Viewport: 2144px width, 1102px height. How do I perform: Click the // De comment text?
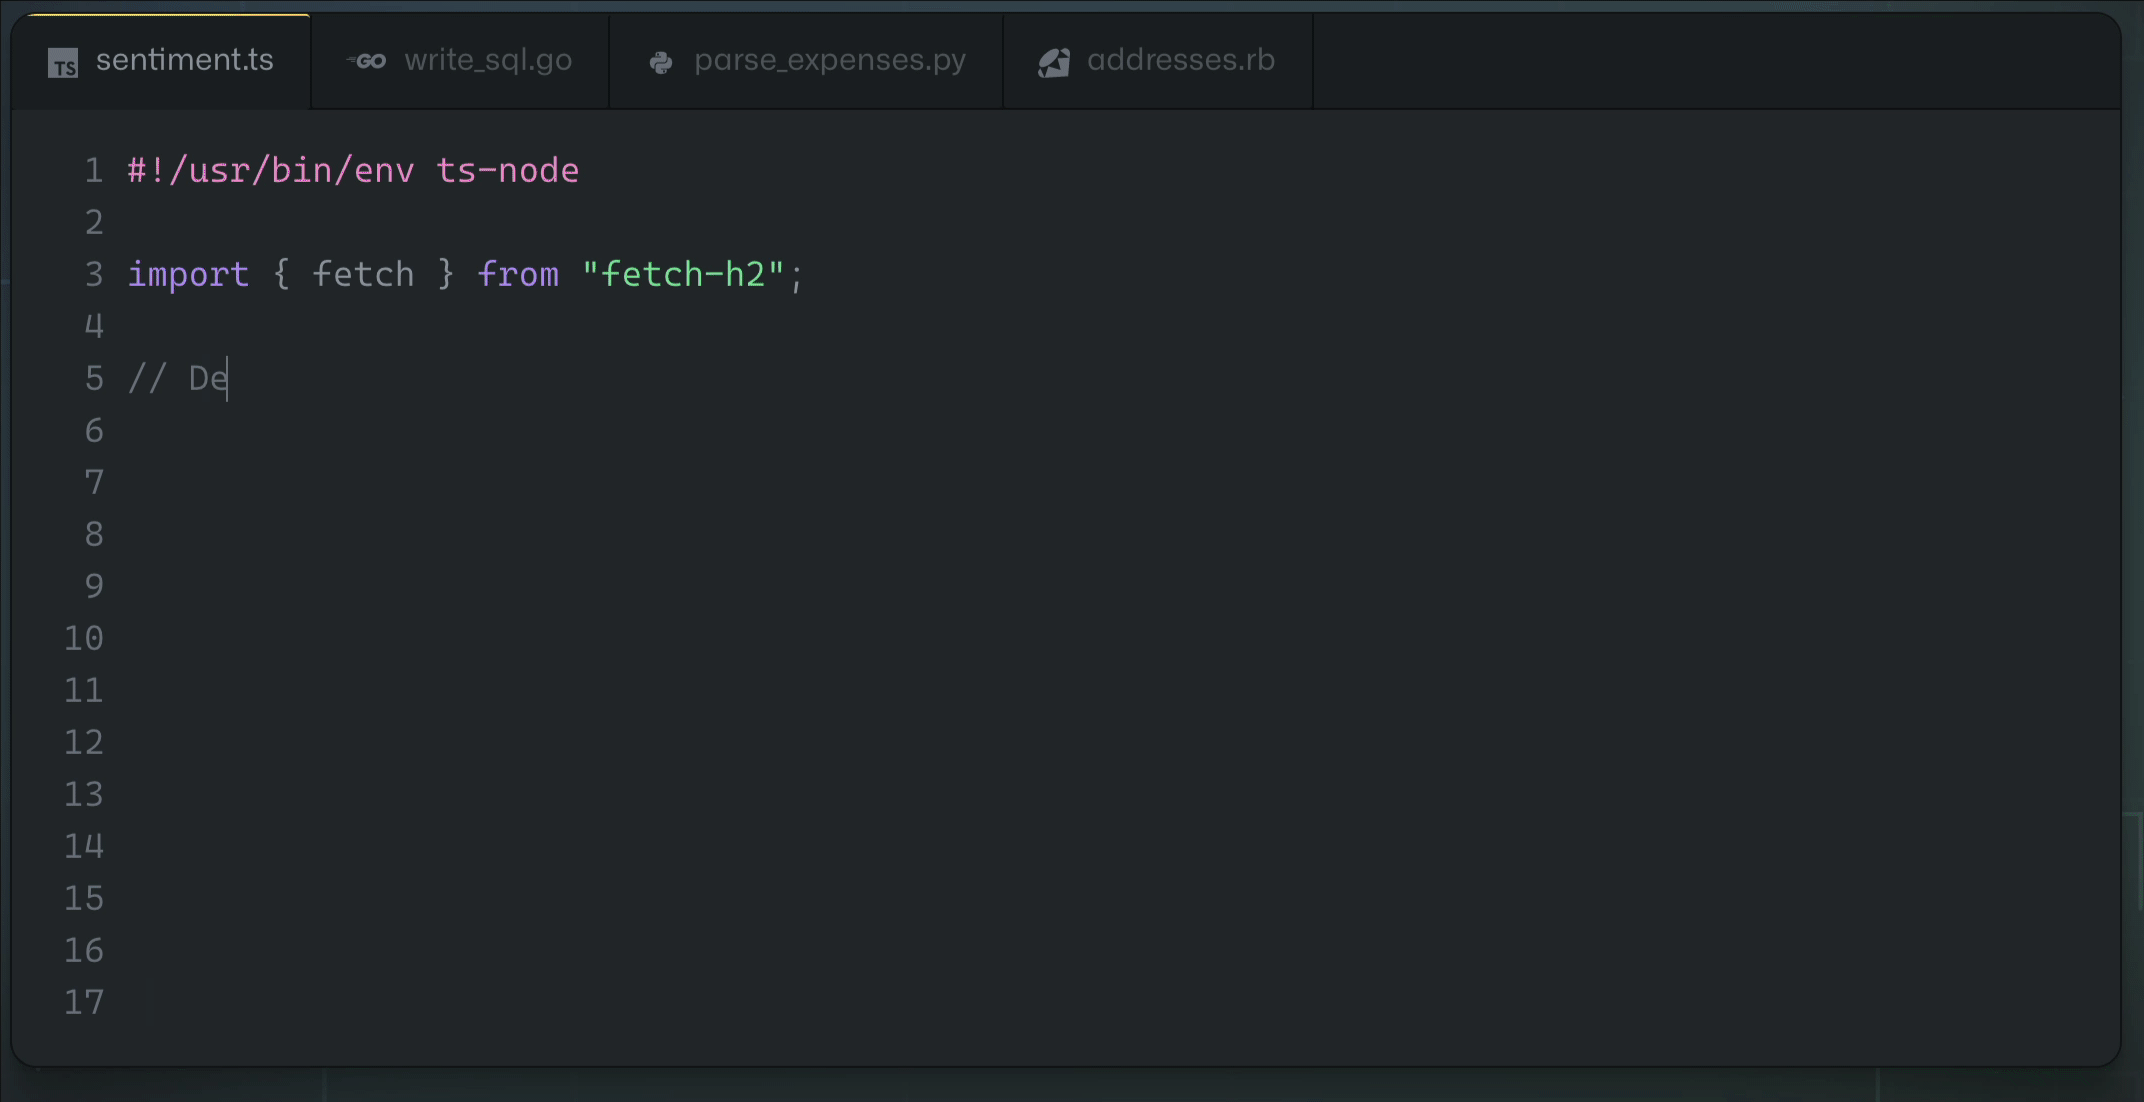click(x=178, y=379)
